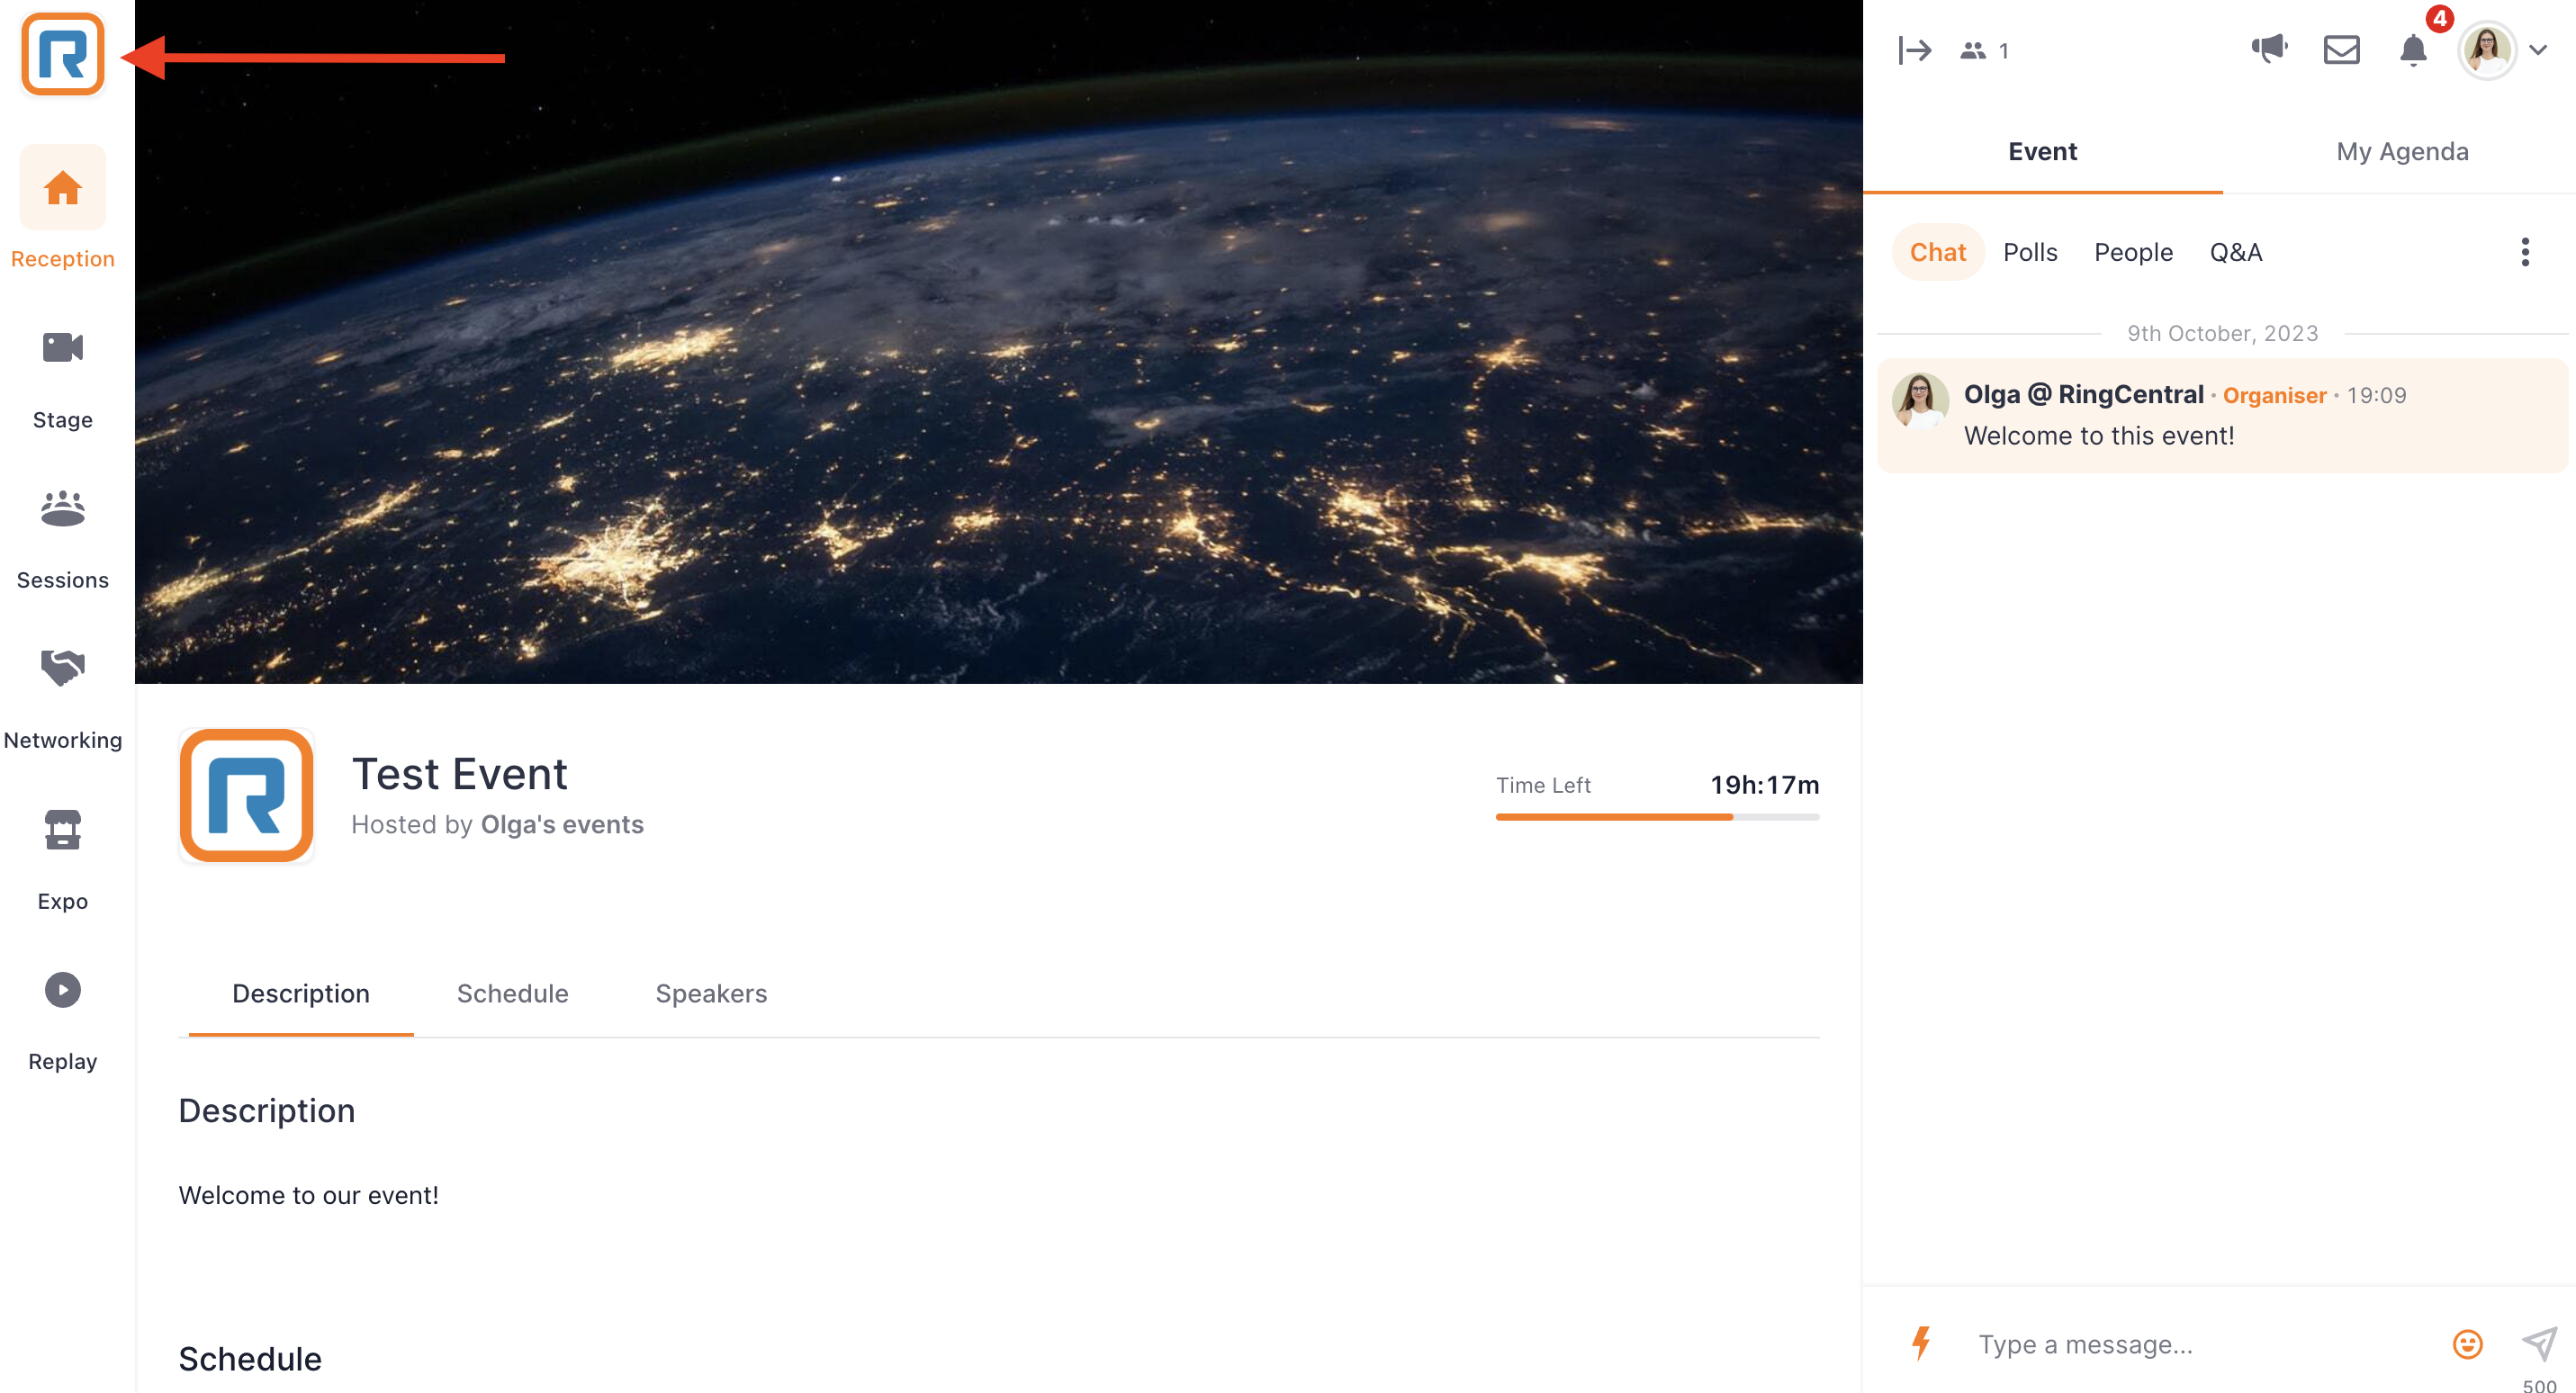Click the lightning bolt quick reactions icon

[1921, 1343]
